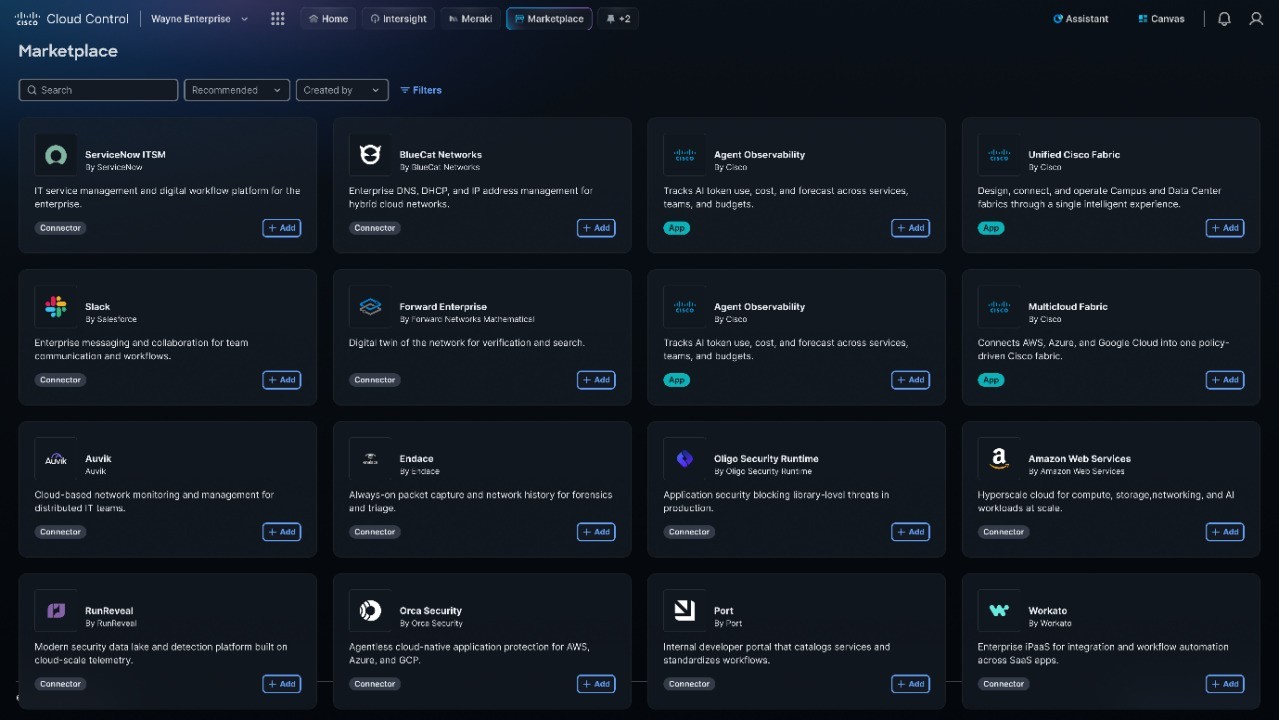Click the magnifier icon in search box
The width and height of the screenshot is (1279, 720).
pyautogui.click(x=32, y=90)
